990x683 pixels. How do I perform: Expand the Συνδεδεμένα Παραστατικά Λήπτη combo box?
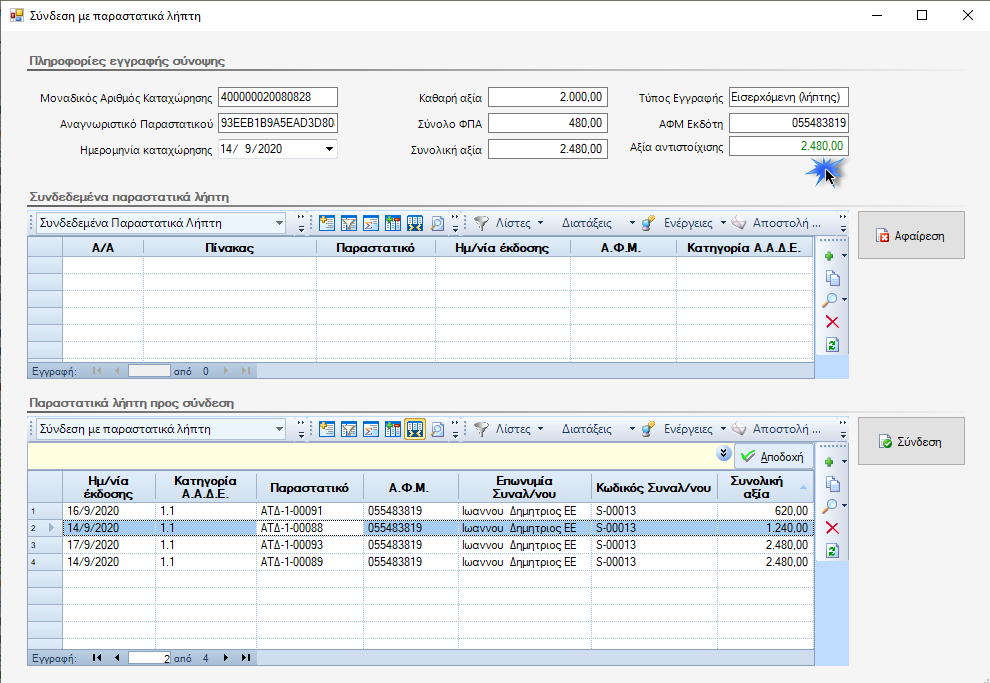pos(279,223)
